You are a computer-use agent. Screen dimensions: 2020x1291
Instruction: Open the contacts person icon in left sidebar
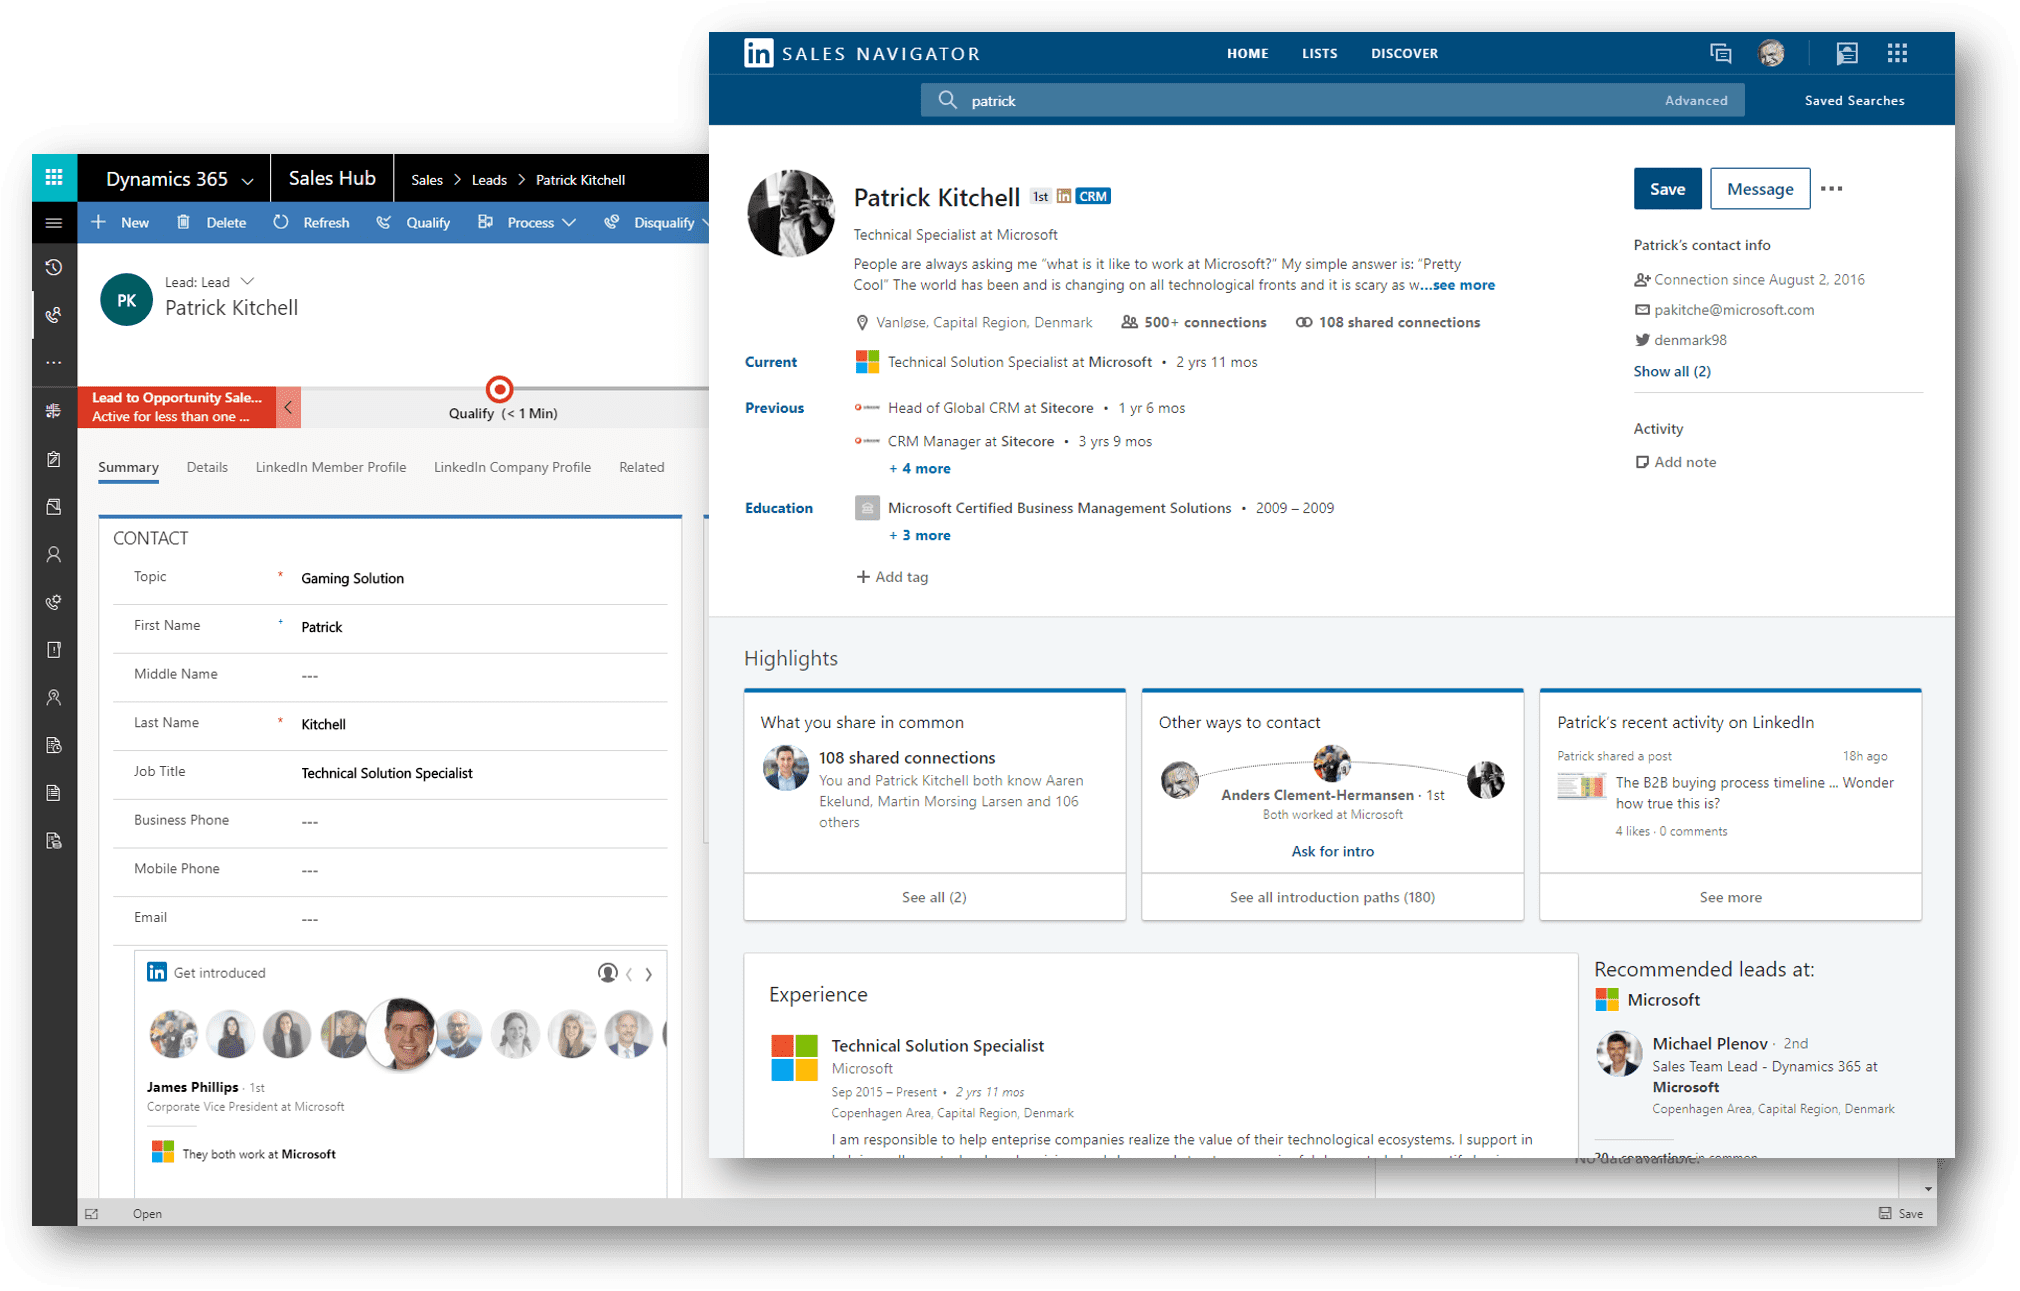pos(54,554)
